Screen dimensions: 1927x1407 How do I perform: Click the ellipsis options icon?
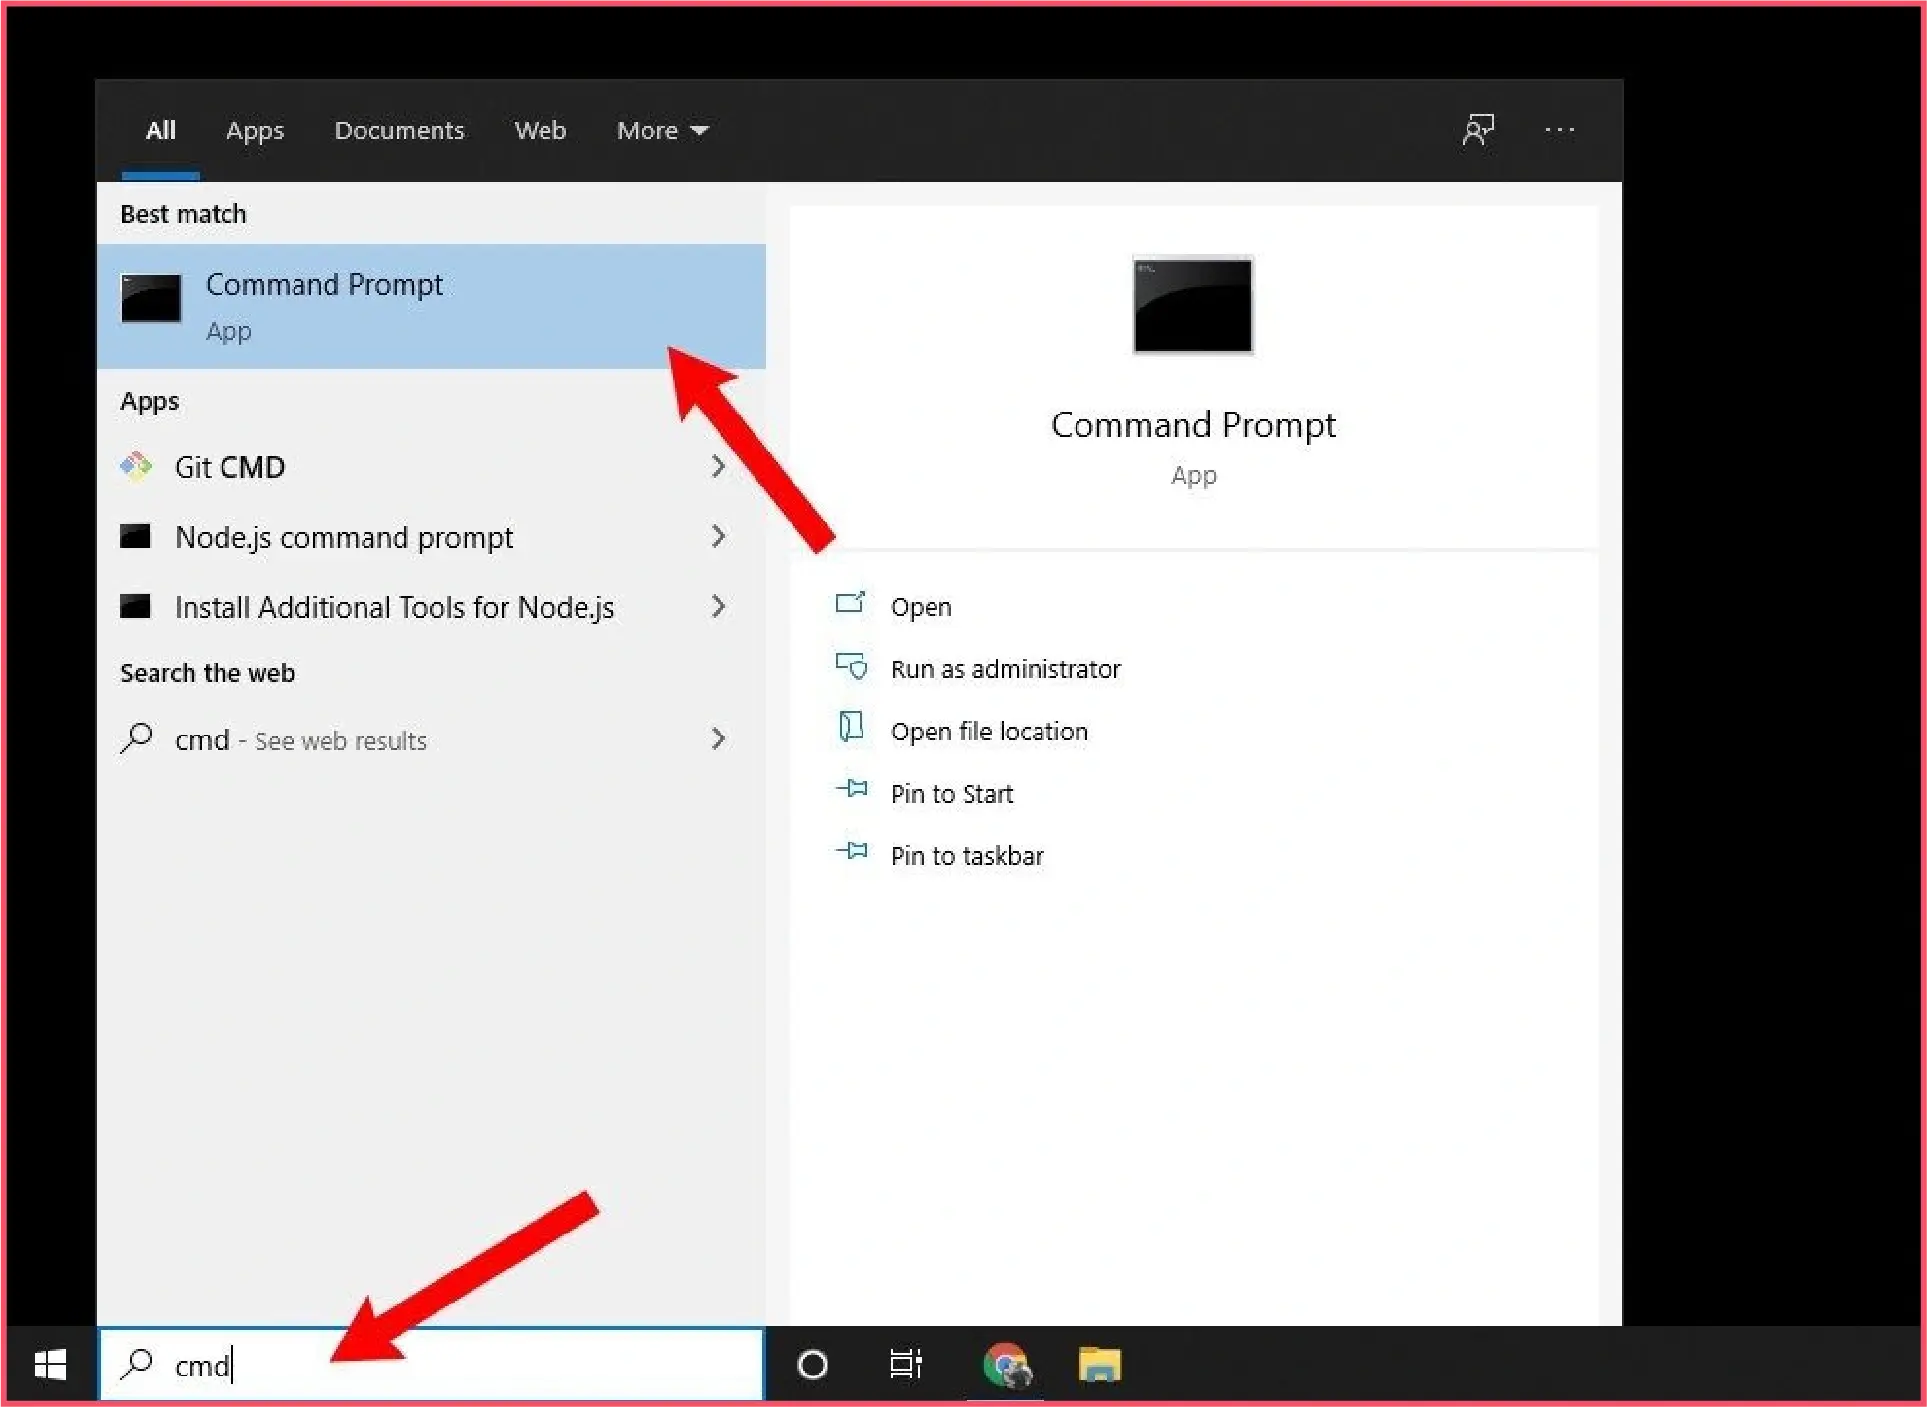coord(1559,129)
